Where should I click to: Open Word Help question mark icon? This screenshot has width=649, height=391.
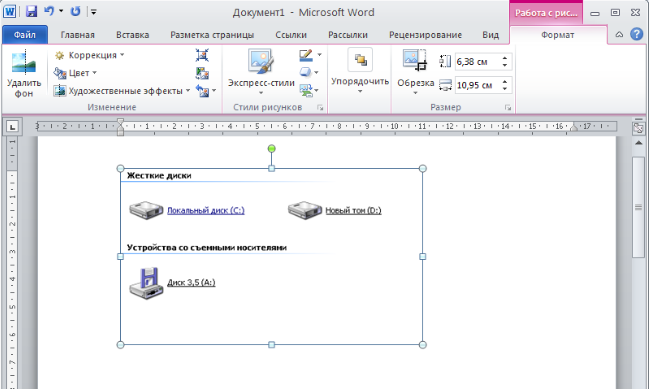point(637,35)
